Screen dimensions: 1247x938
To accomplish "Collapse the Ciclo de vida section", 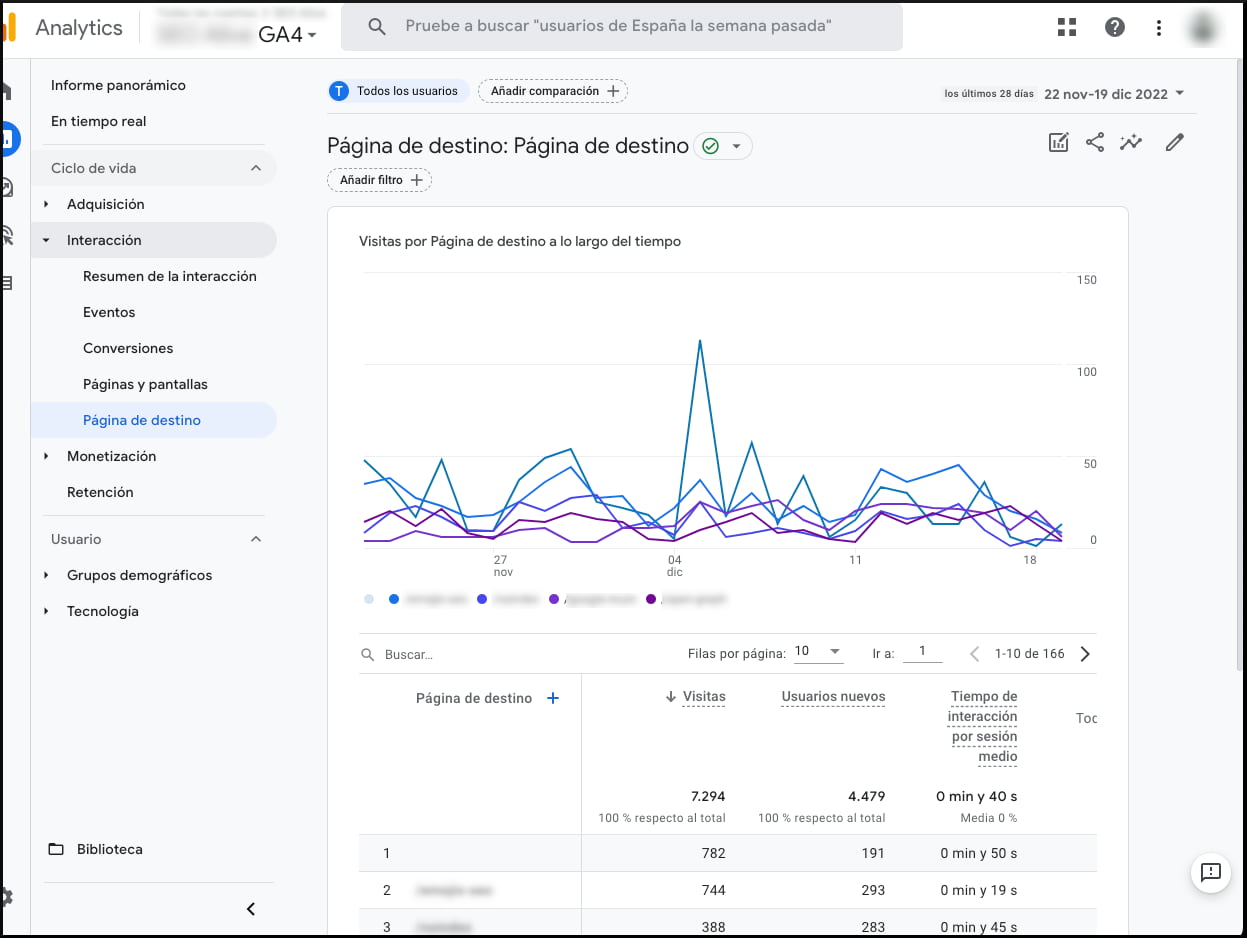I will [256, 168].
